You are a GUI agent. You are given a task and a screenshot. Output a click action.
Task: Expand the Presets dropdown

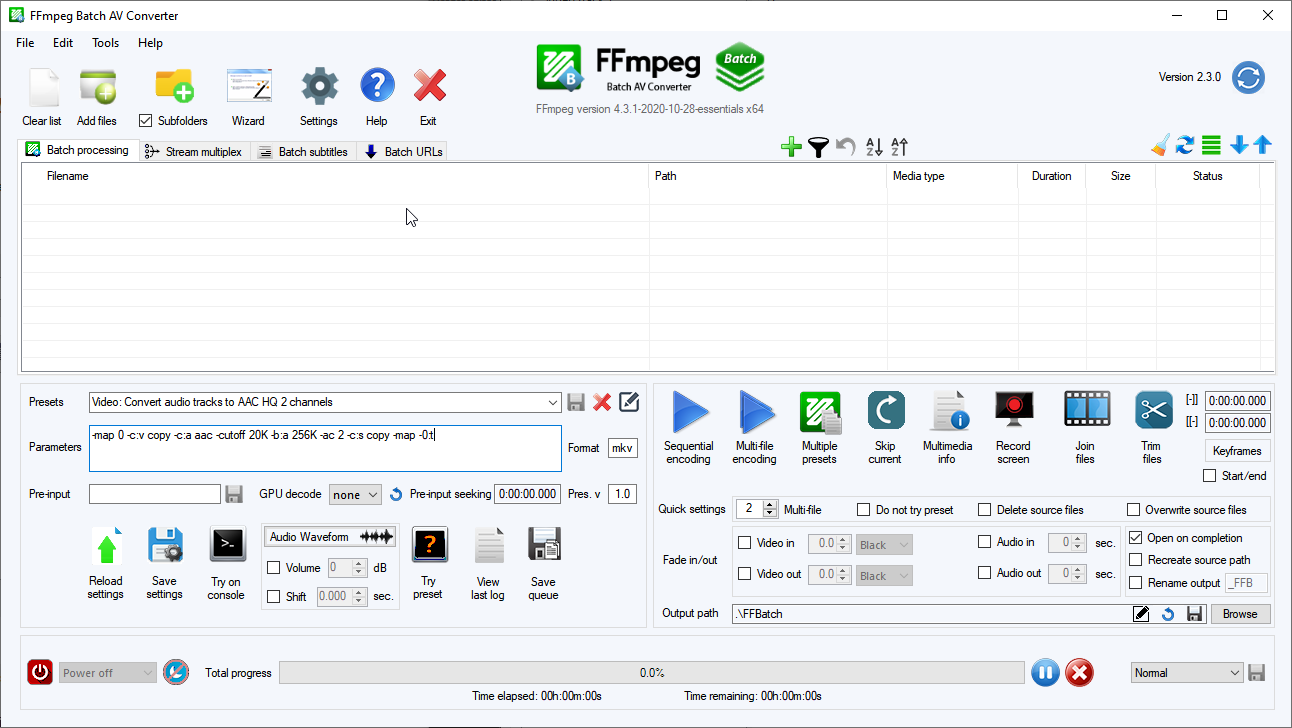coord(554,402)
